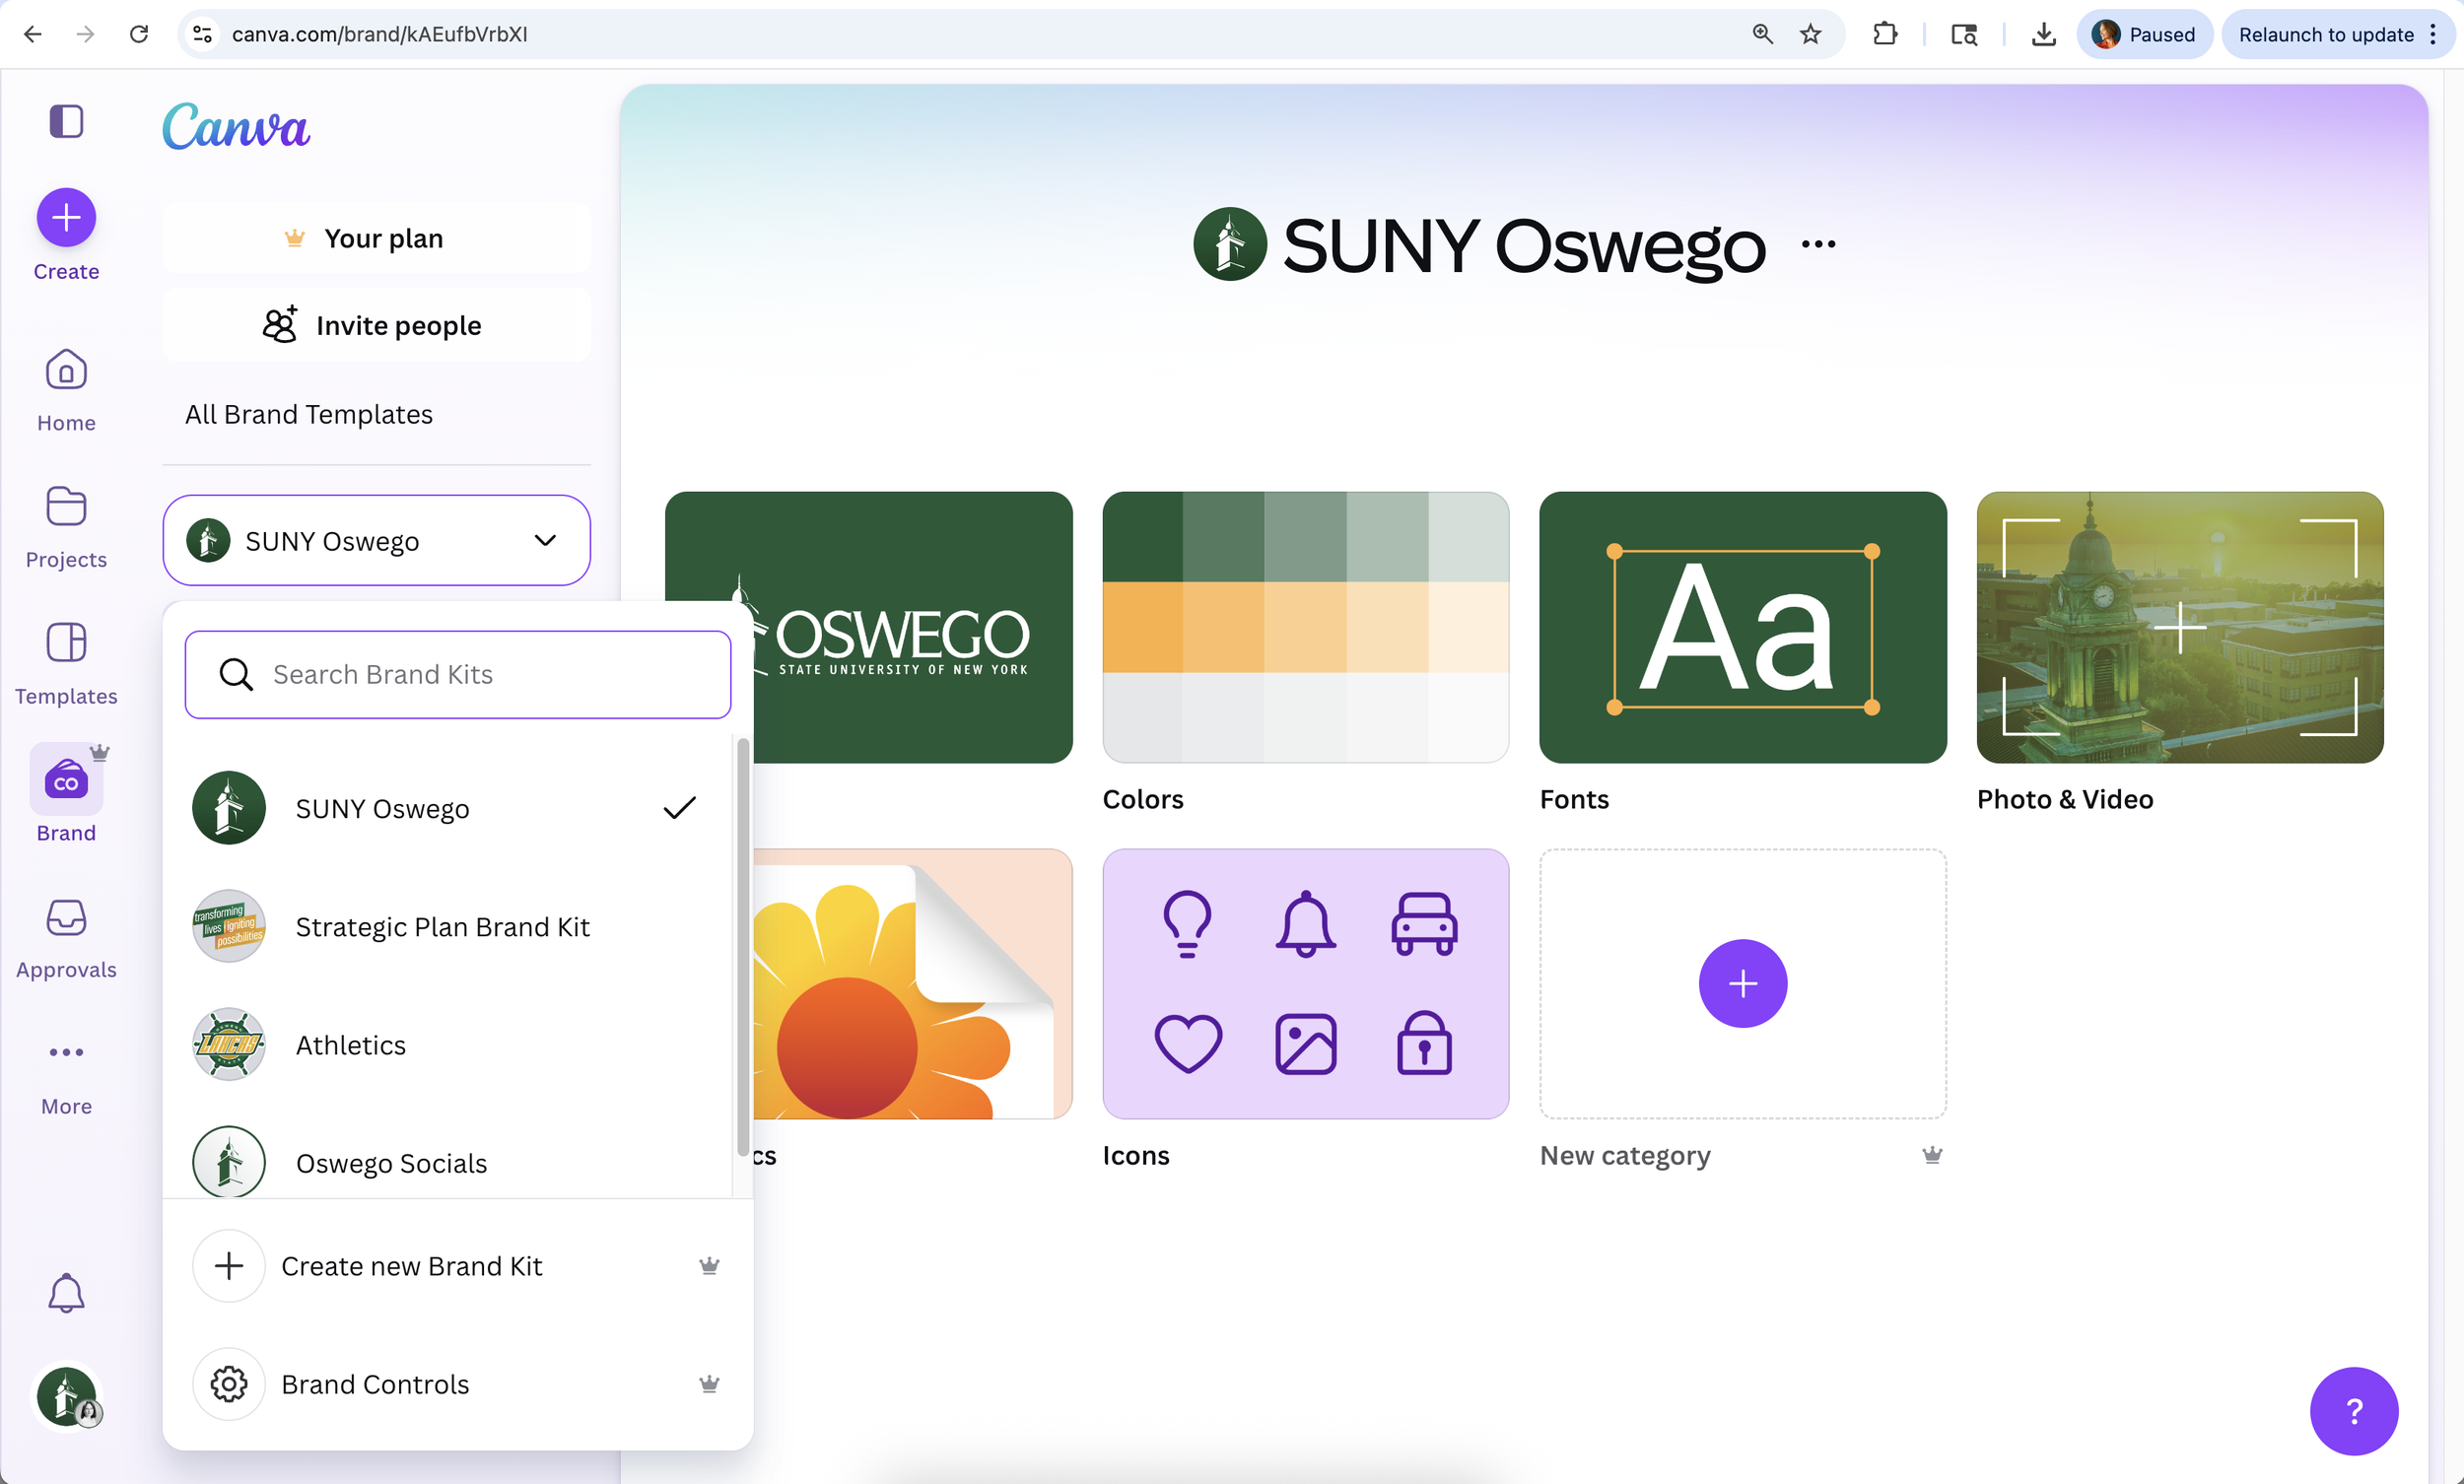Image resolution: width=2464 pixels, height=1484 pixels.
Task: Click the purple Create plus icon
Action: [x=66, y=217]
